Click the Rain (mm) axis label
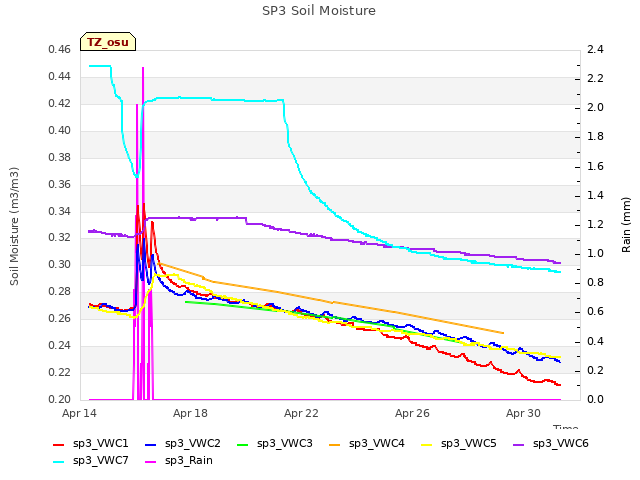This screenshot has width=640, height=480. [x=626, y=225]
